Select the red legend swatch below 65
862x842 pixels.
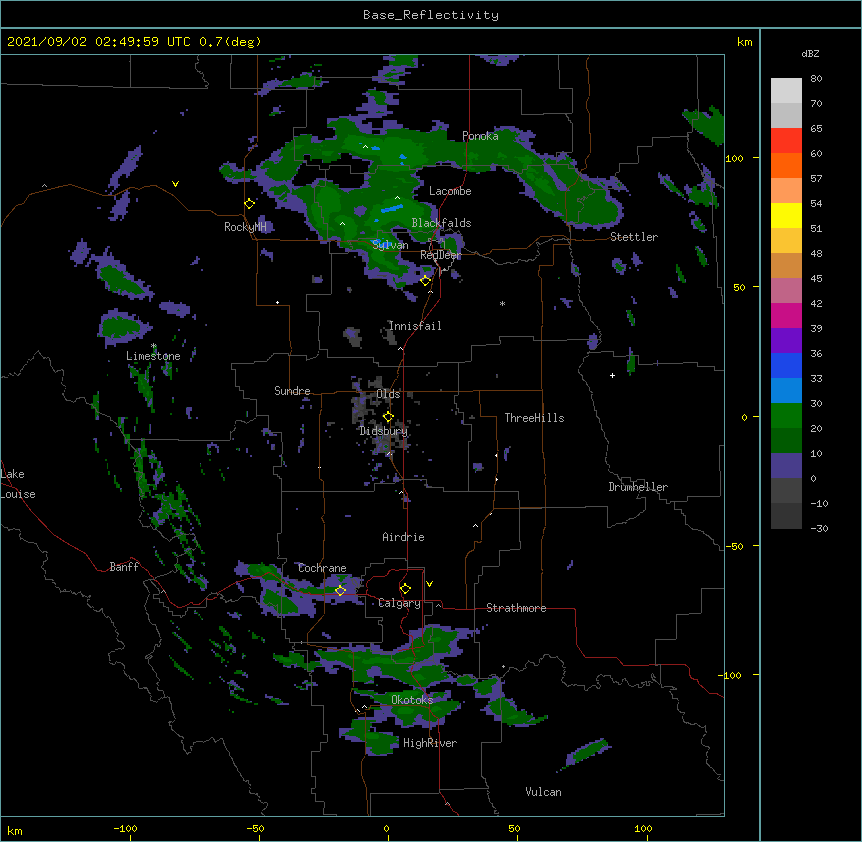coord(786,140)
